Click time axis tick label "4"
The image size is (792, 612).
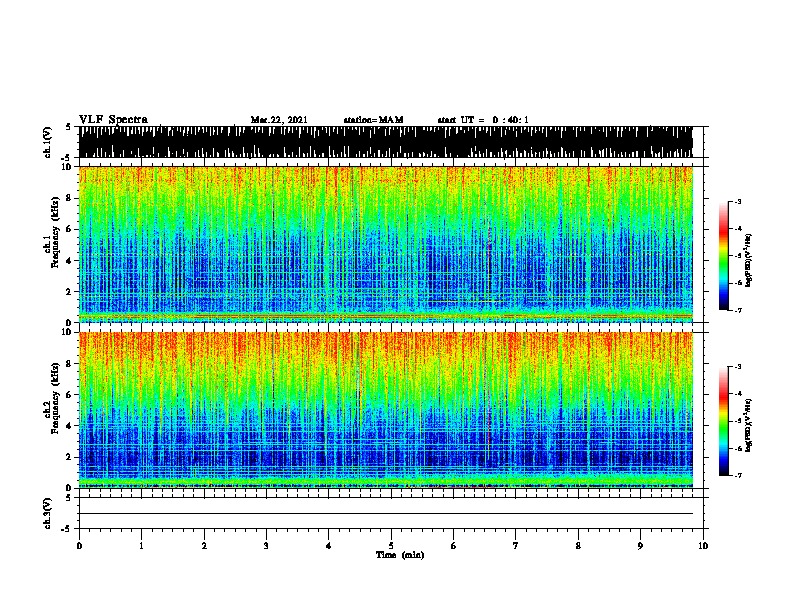pos(329,546)
